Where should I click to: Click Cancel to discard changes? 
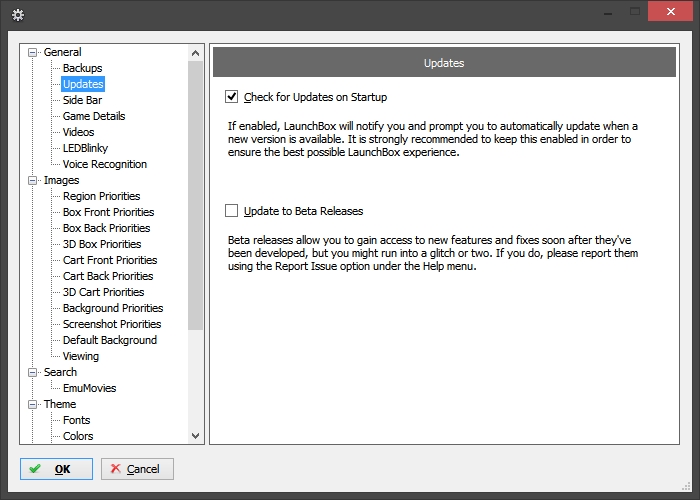click(137, 469)
